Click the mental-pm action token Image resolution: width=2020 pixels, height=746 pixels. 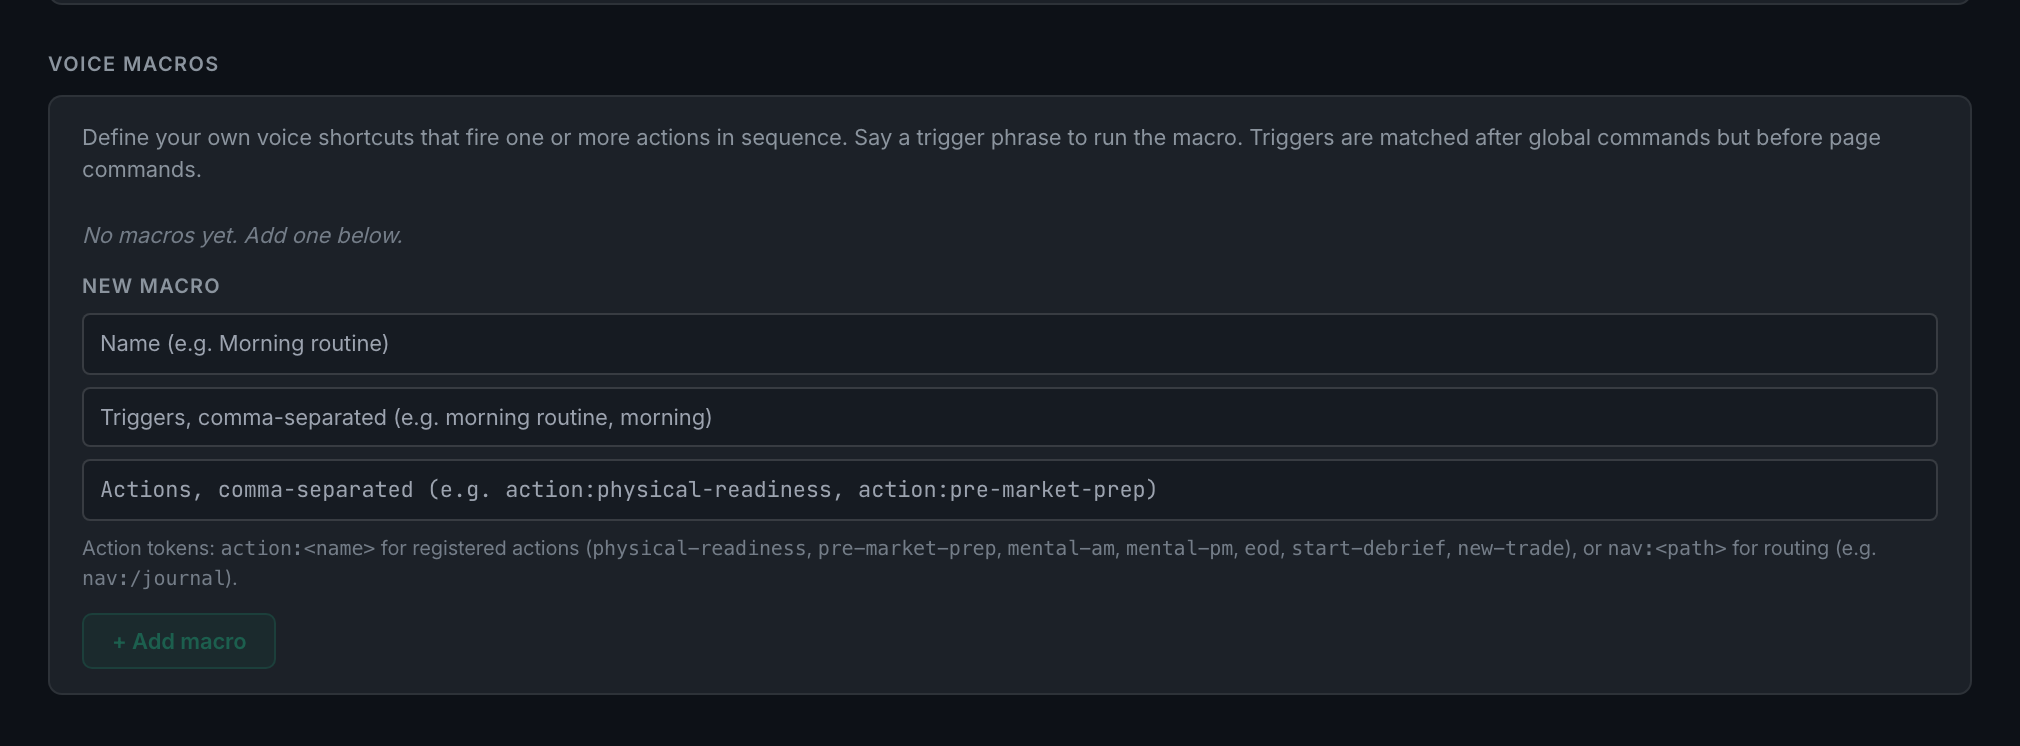[x=1179, y=548]
